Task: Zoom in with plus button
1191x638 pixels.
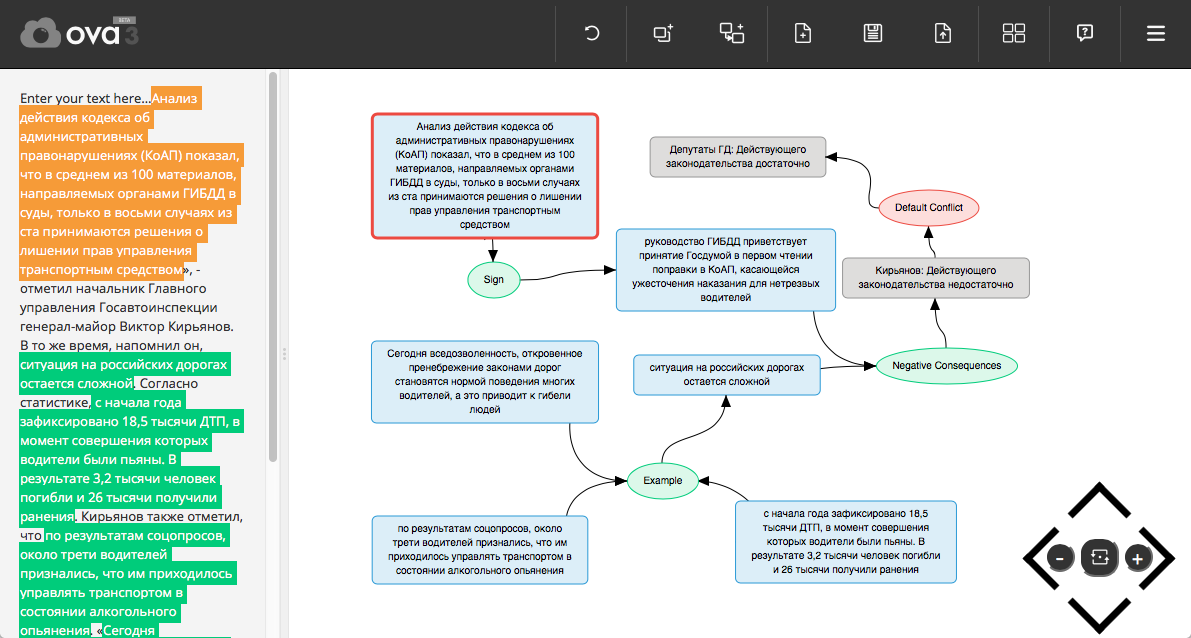Action: 1137,559
